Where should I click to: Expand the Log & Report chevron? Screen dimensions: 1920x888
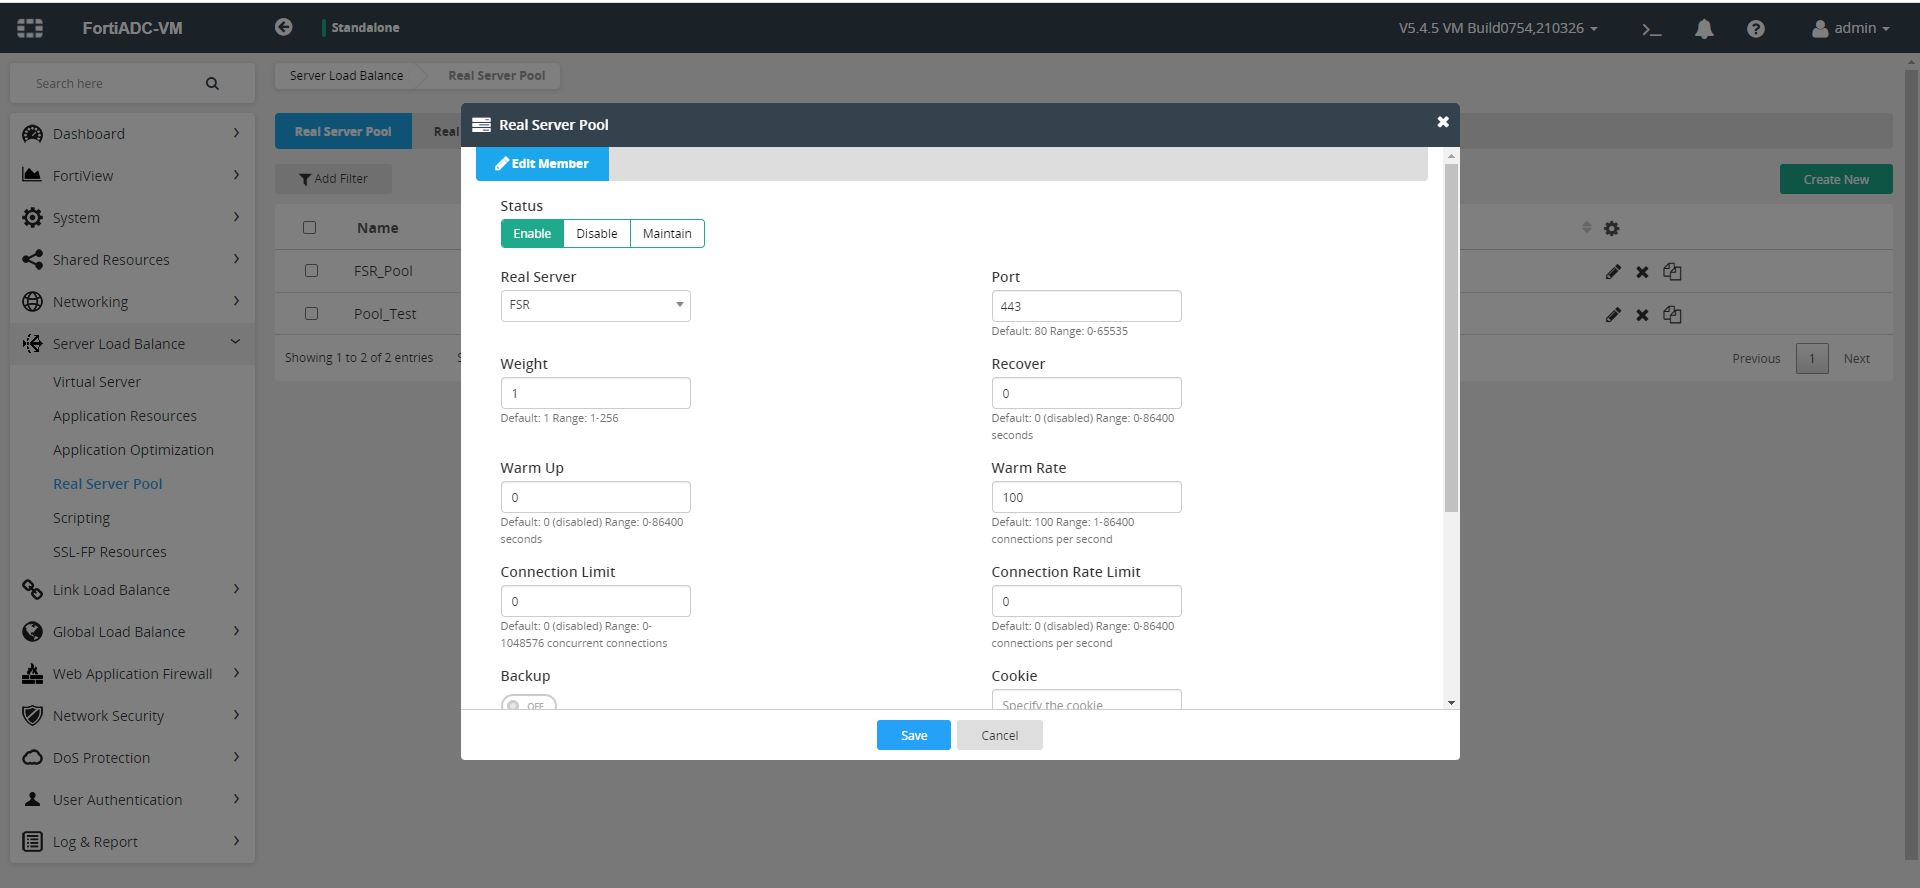click(x=236, y=840)
